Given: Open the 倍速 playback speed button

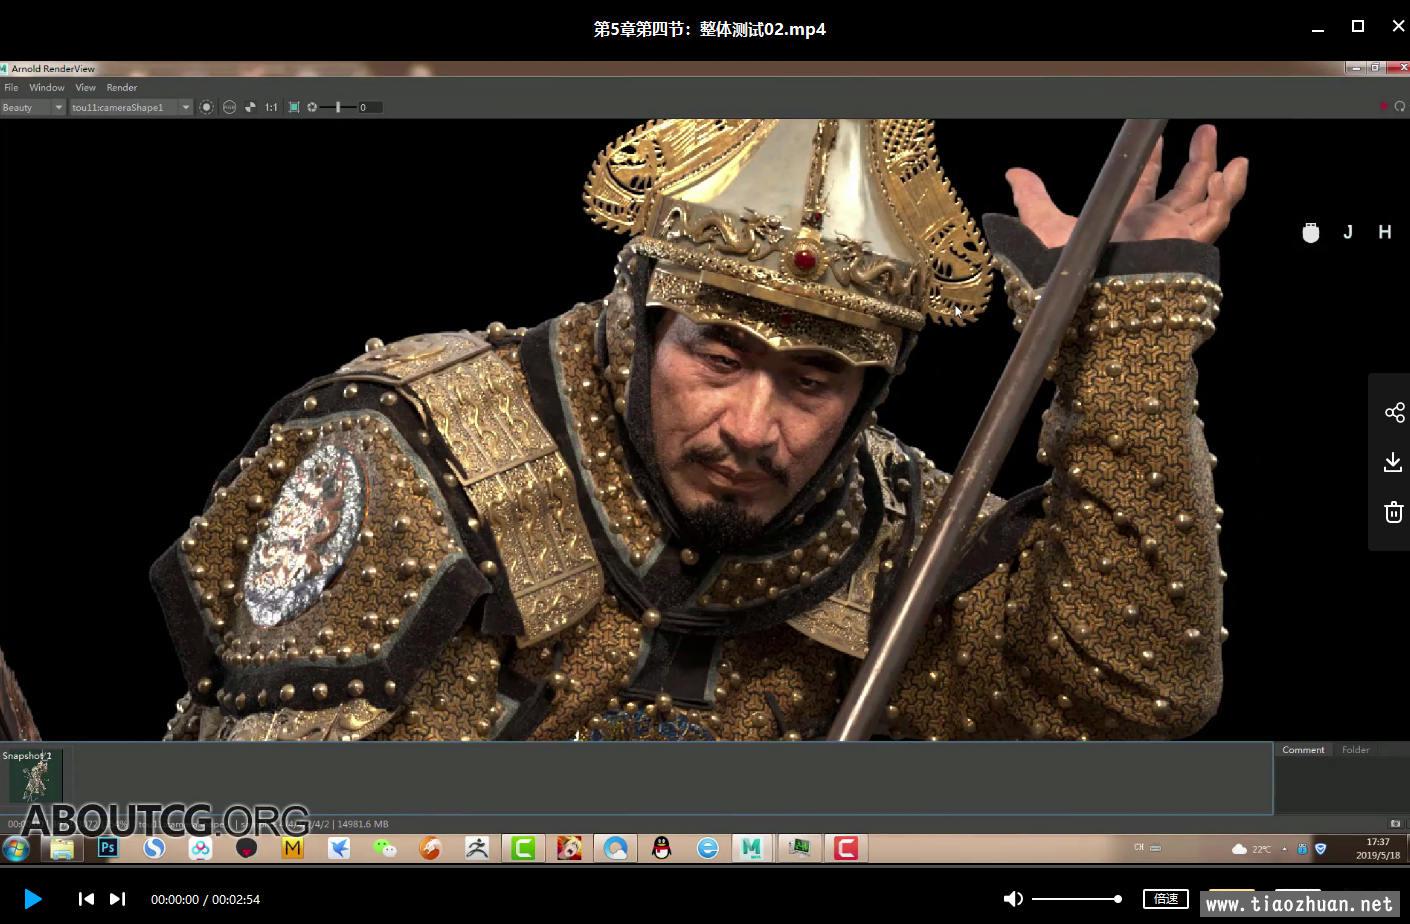Looking at the screenshot, I should pos(1166,899).
